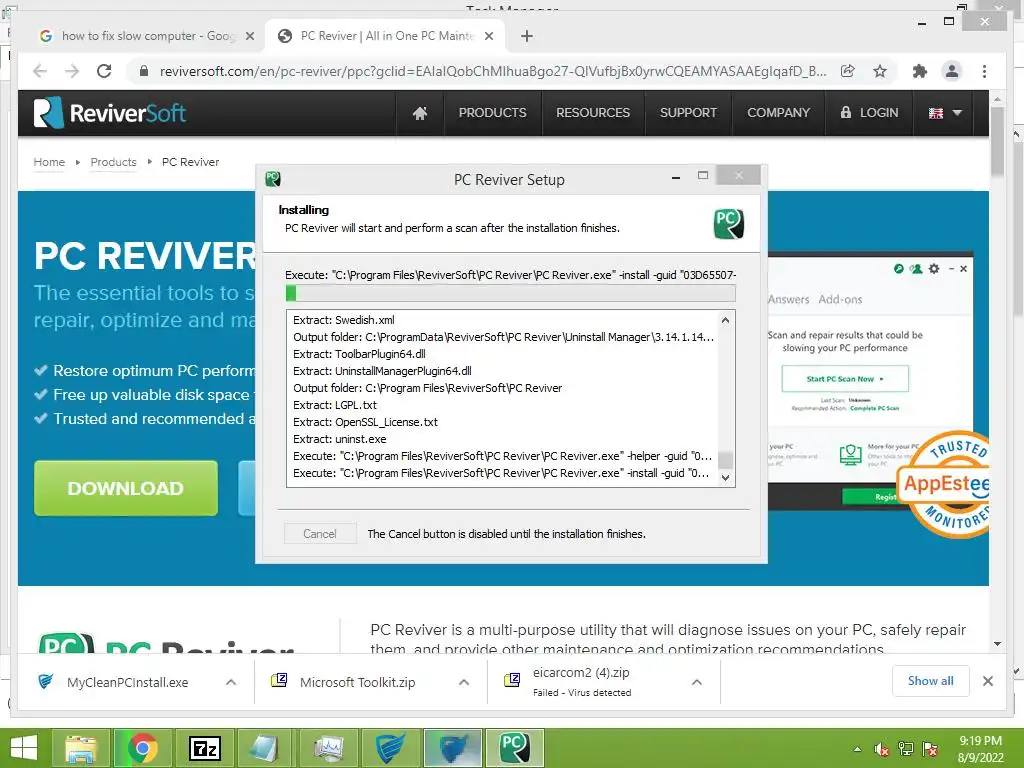Go back with the browser back arrow
This screenshot has width=1024, height=768.
pyautogui.click(x=40, y=71)
